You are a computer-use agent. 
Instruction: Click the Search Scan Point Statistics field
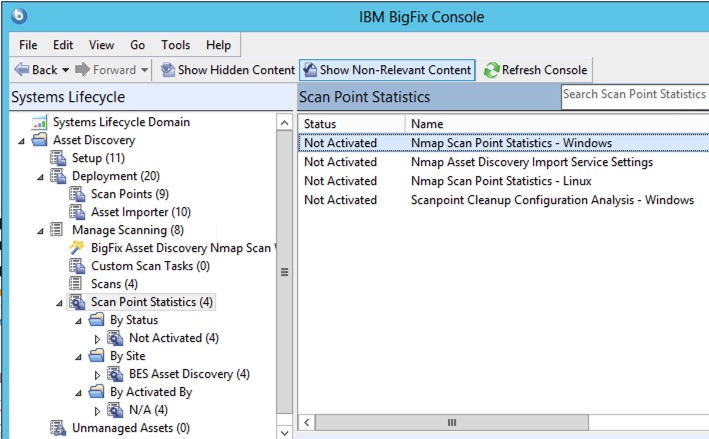(x=633, y=95)
